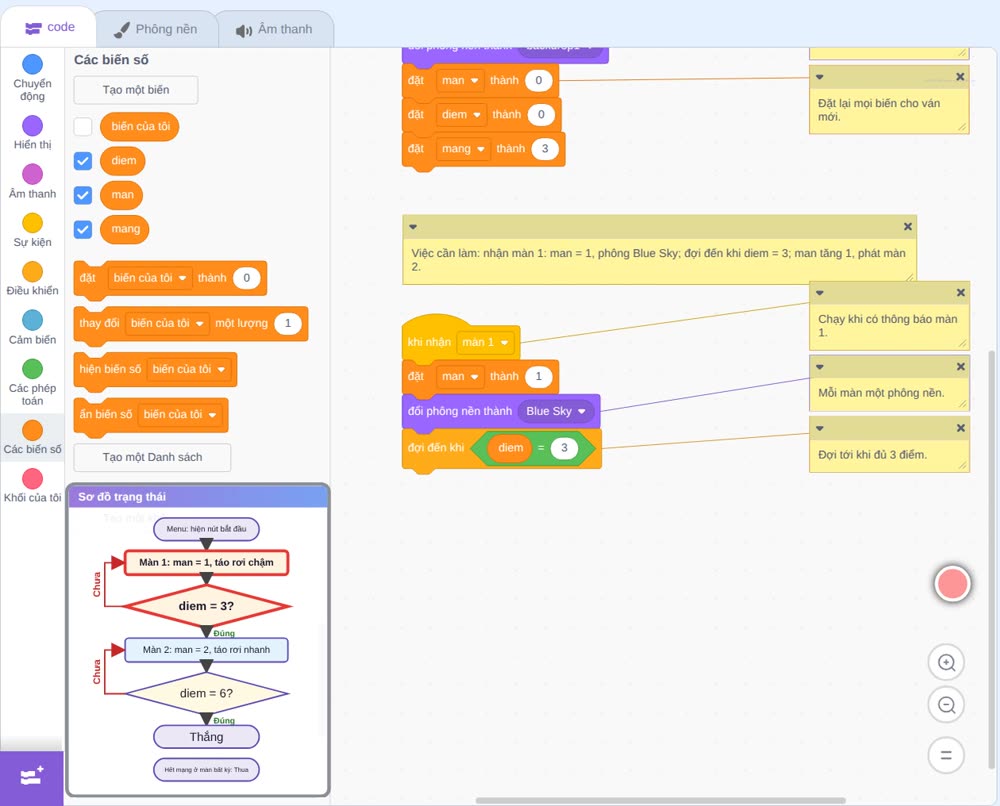Switch to the code tab
The height and width of the screenshot is (806, 1000).
click(49, 27)
